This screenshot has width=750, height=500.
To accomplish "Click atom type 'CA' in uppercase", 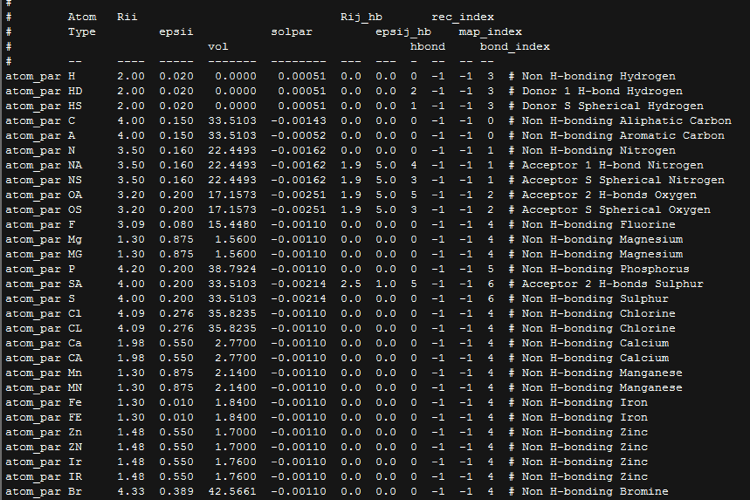I will 75,358.
